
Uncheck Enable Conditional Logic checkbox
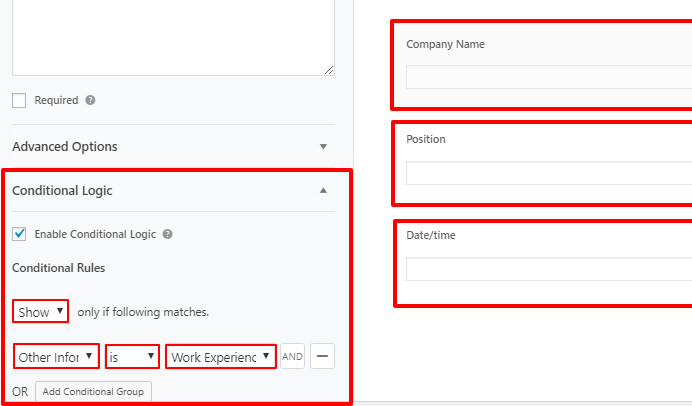(20, 234)
